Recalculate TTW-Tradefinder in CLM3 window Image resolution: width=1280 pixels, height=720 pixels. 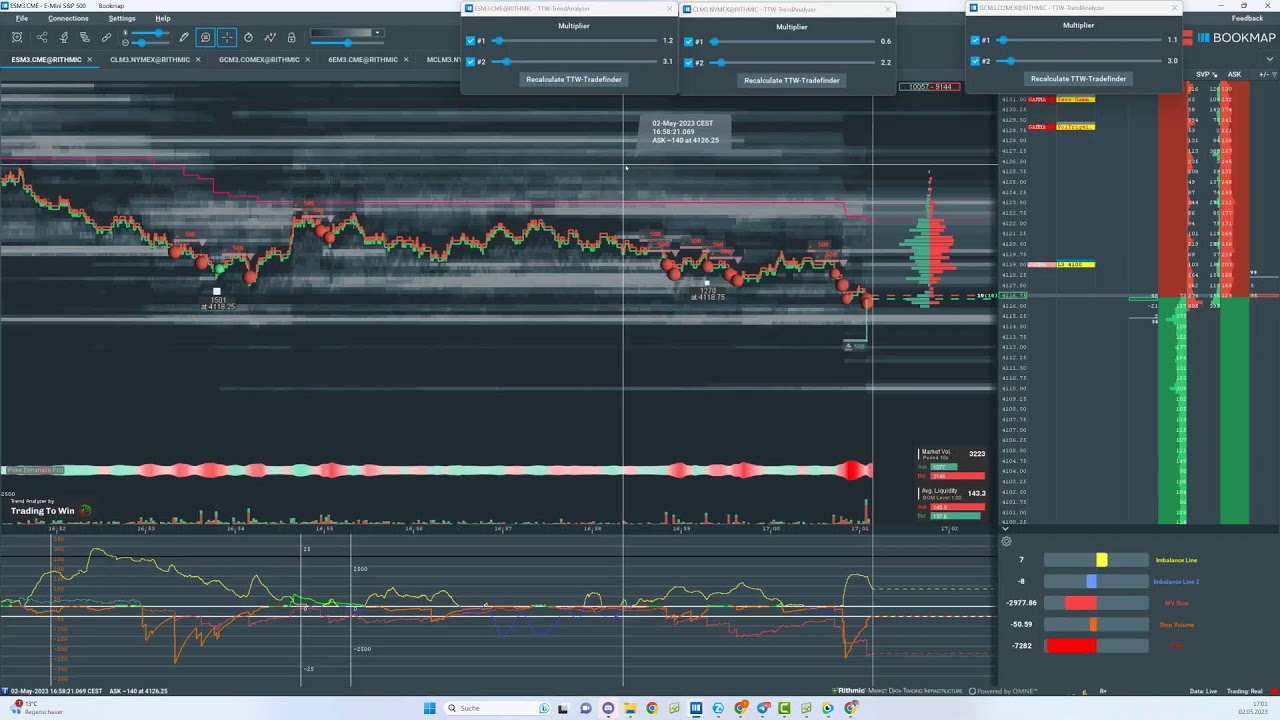[792, 80]
